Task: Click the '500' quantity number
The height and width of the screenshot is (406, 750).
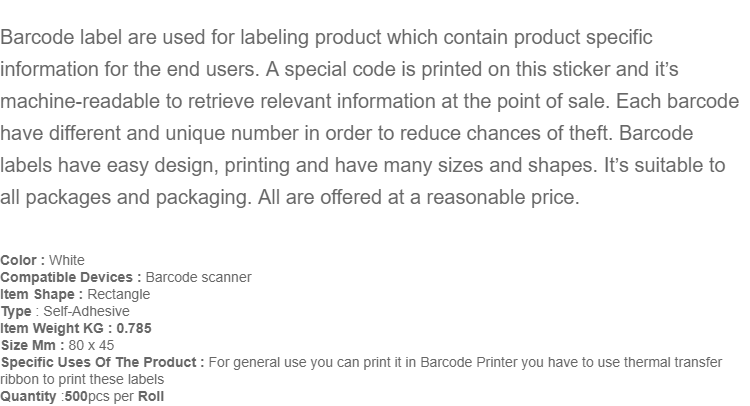Action: point(76,396)
